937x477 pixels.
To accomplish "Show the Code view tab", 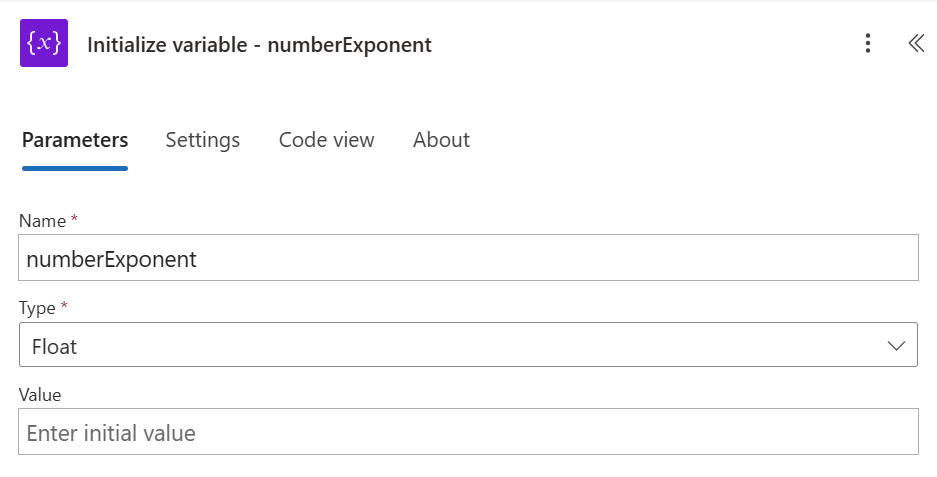I will pos(326,140).
